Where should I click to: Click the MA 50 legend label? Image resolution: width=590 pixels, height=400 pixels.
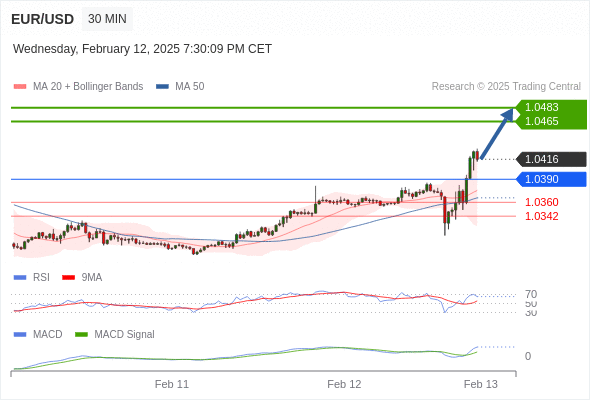(x=190, y=87)
